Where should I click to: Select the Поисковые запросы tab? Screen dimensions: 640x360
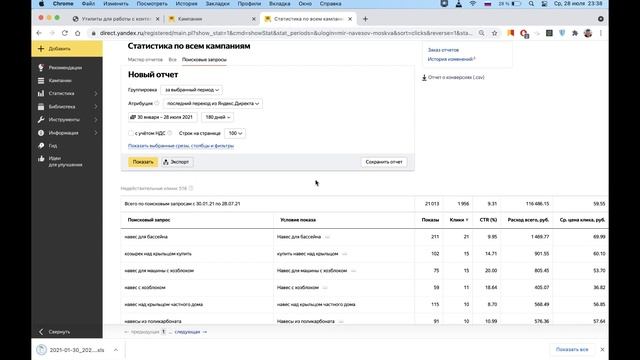tap(204, 60)
